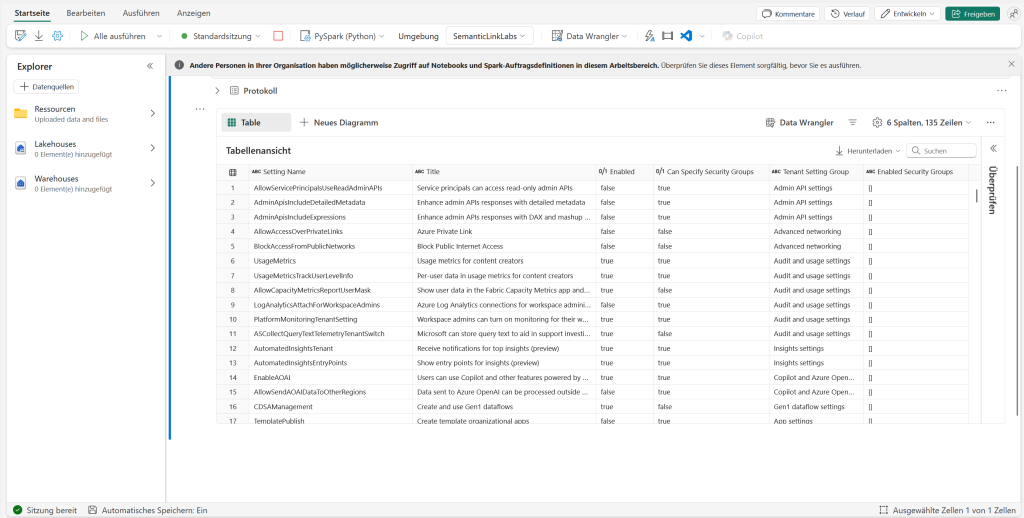The height and width of the screenshot is (518, 1024).
Task: Click the rectangle frame icon in toolbar
Action: (667, 36)
